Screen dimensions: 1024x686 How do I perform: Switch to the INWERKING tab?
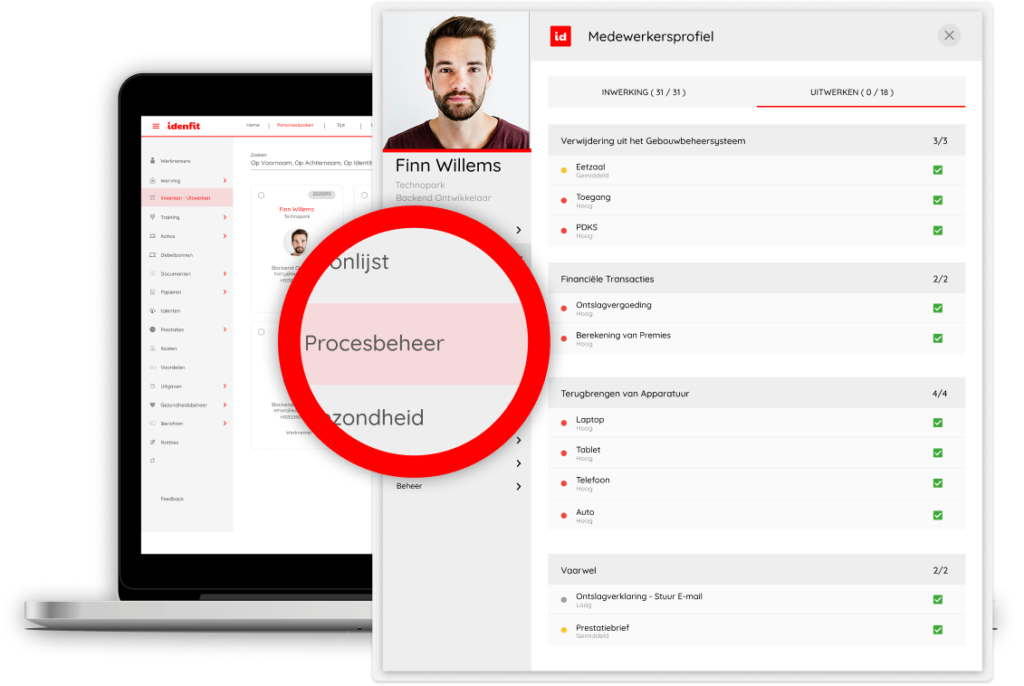[643, 92]
